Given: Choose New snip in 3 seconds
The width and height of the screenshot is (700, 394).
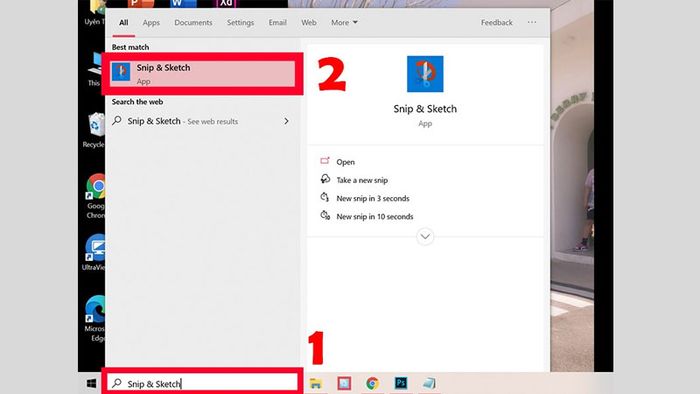Looking at the screenshot, I should point(373,199).
